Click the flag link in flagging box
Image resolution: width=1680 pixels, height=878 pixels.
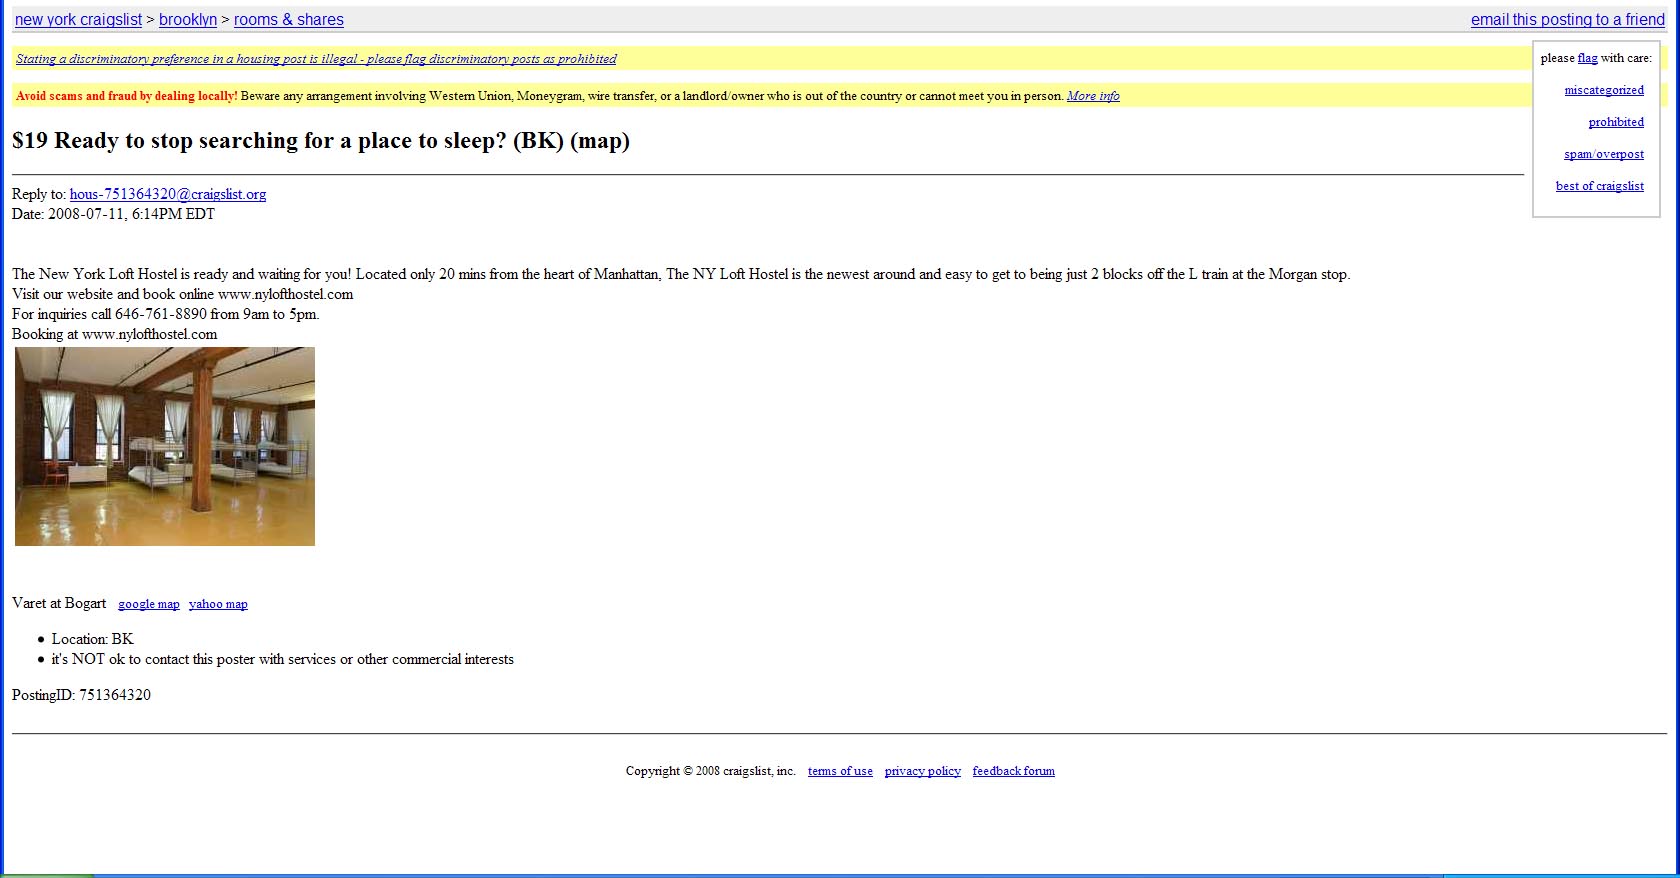[1587, 58]
